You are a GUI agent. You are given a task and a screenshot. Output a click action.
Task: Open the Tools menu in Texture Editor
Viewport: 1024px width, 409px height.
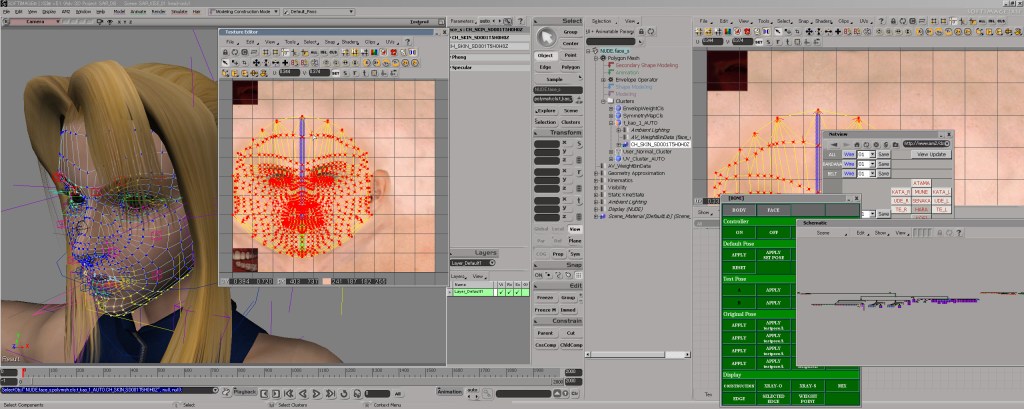pos(289,41)
